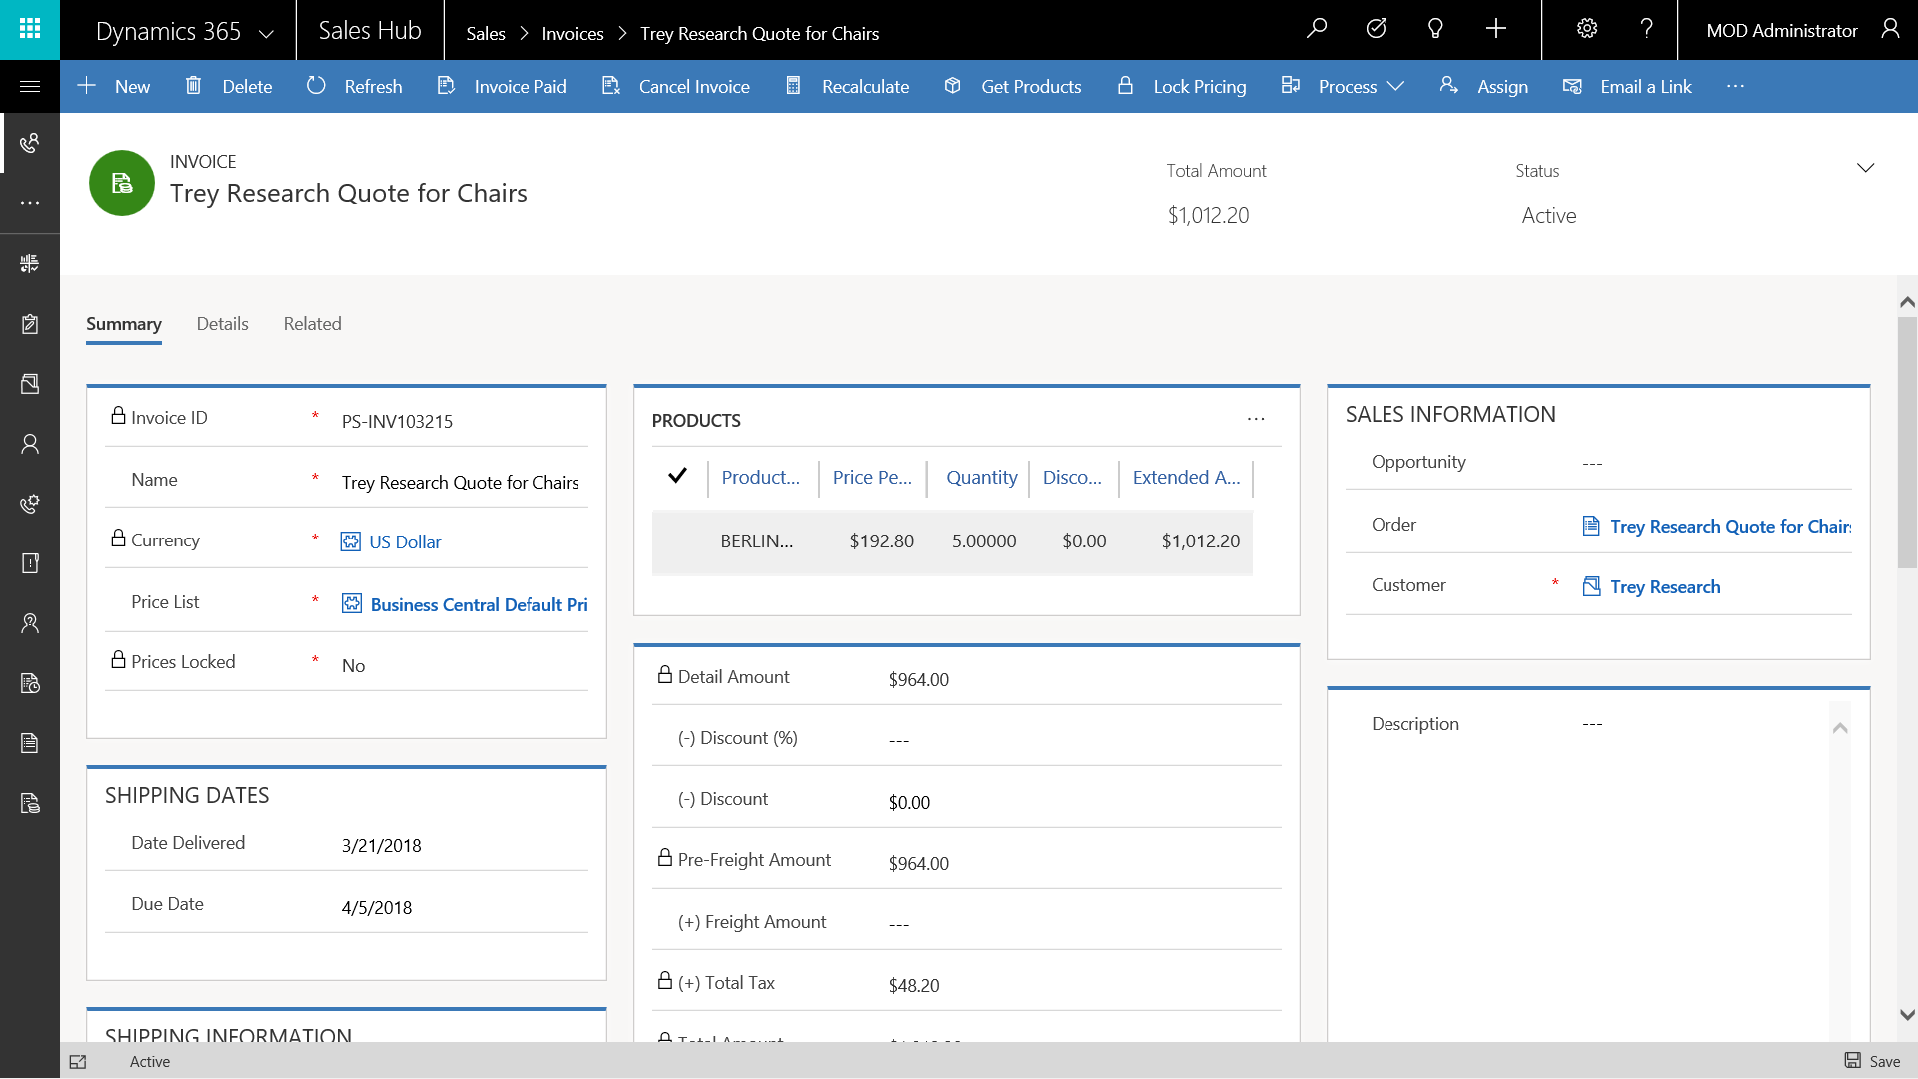The height and width of the screenshot is (1079, 1918).
Task: Click the search magnifier icon
Action: coord(1317,29)
